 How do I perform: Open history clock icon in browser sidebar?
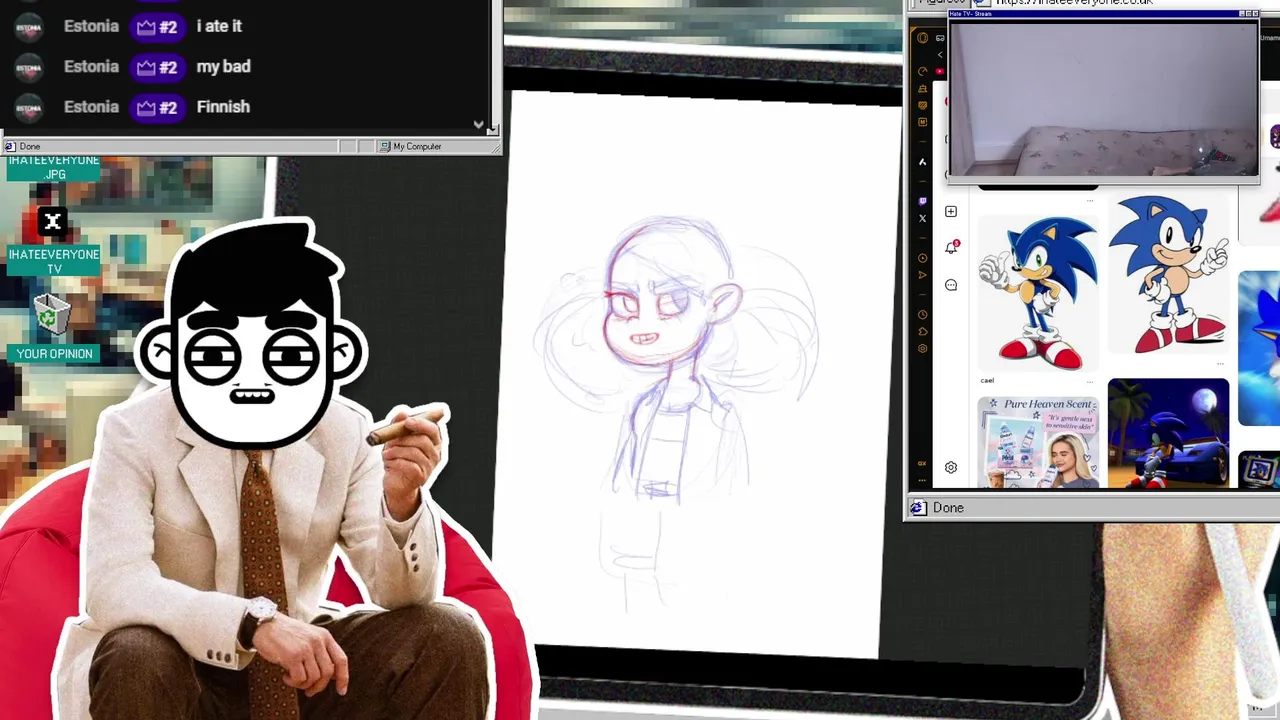tap(922, 314)
